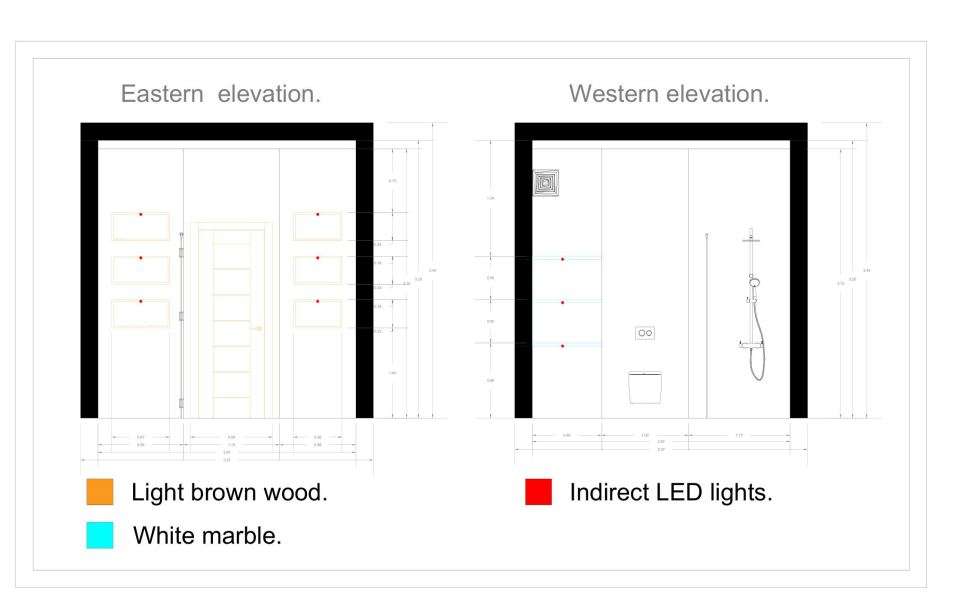Viewport: 965px width, 604px height.
Task: Select the "Indirect LED lights." legend label
Action: coord(670,494)
